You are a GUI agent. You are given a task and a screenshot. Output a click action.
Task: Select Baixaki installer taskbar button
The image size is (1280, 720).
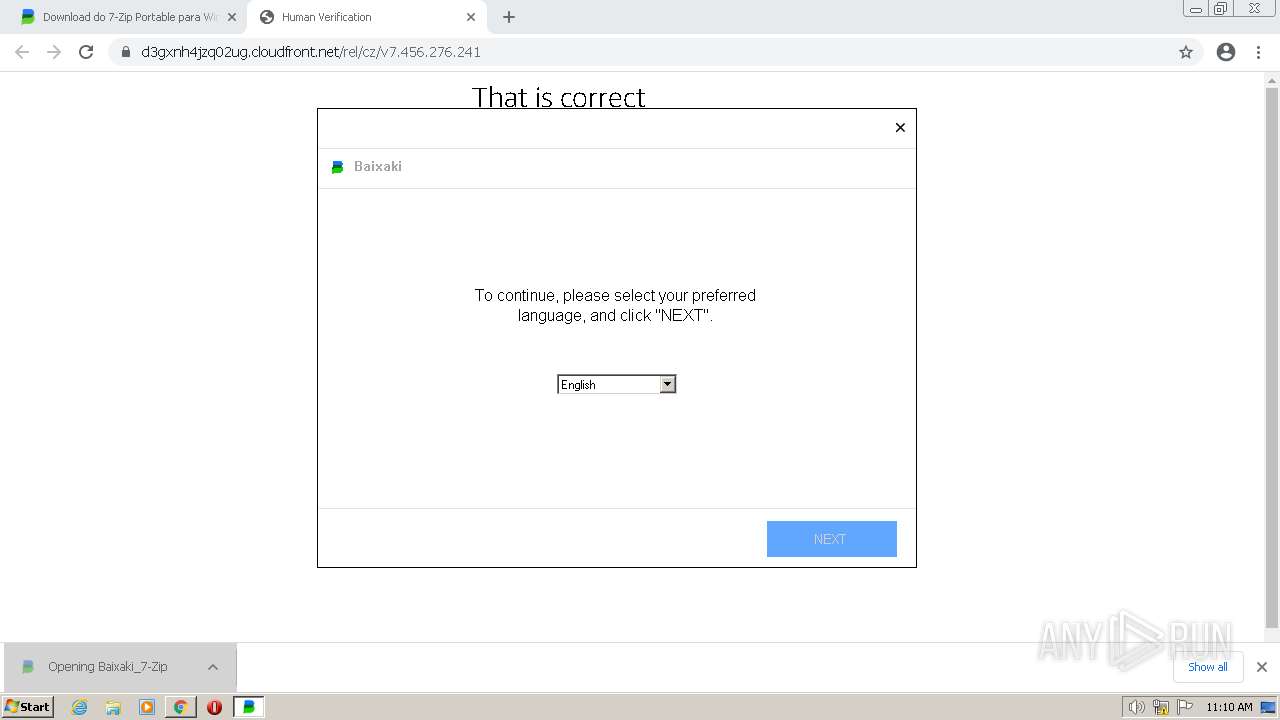(249, 707)
